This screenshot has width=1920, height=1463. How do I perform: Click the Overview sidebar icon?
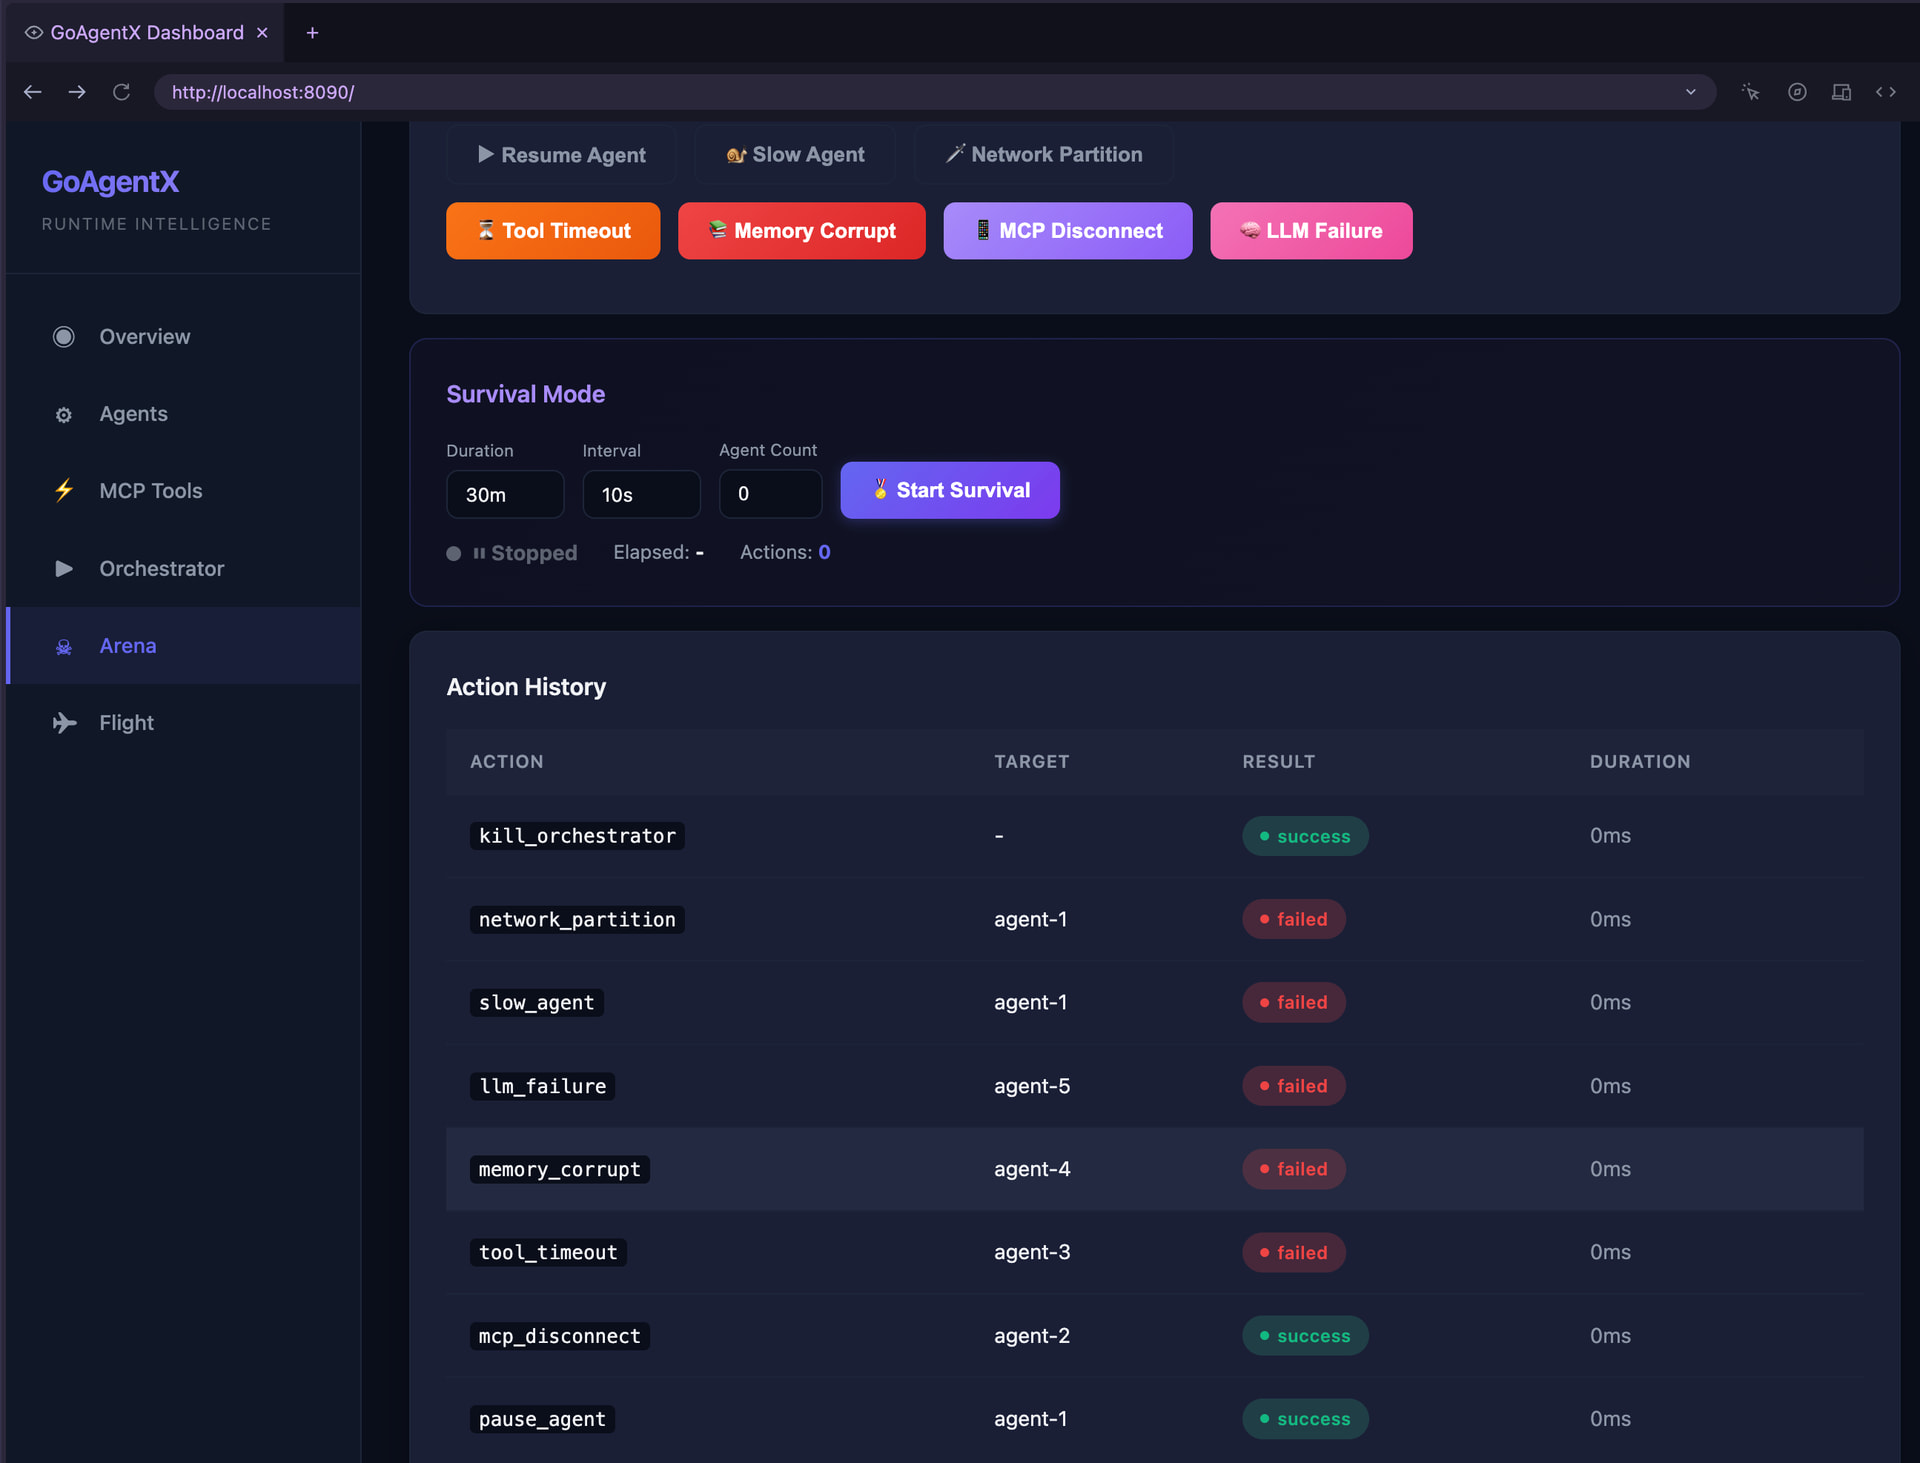64,337
